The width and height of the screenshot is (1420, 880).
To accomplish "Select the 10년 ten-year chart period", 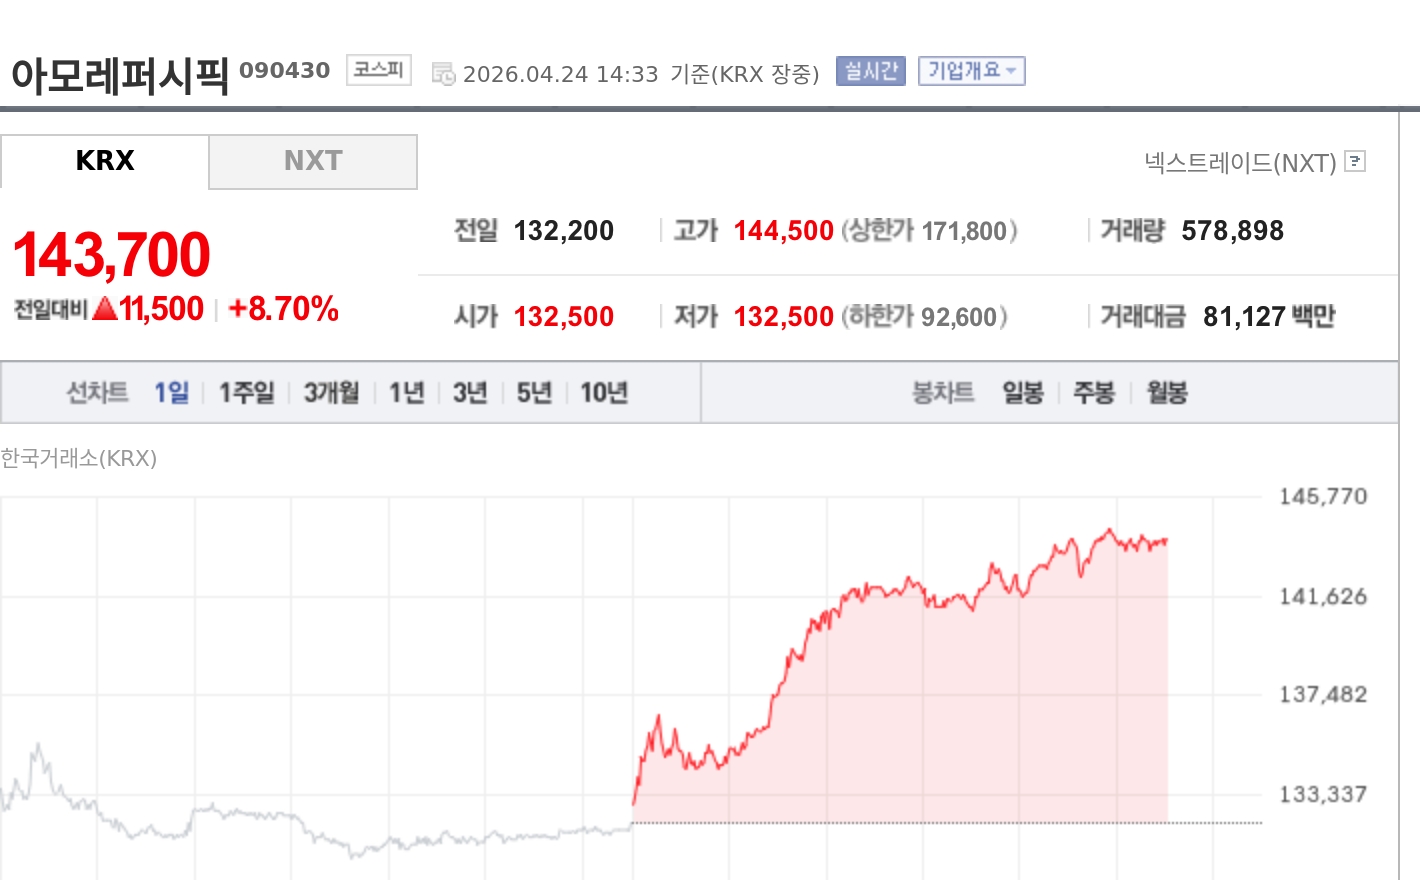I will point(601,393).
